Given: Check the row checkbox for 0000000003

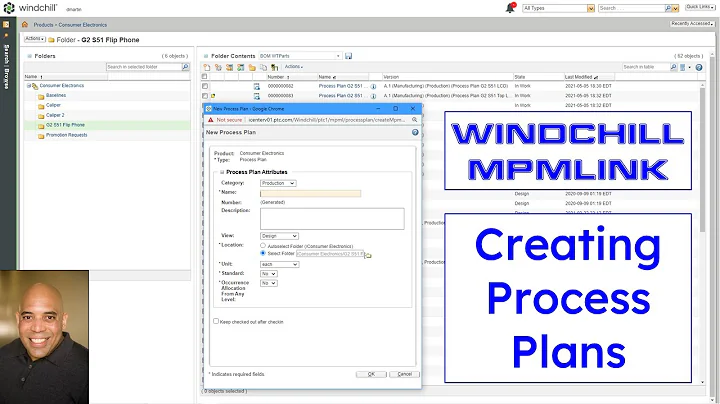Looking at the screenshot, I should click(205, 95).
